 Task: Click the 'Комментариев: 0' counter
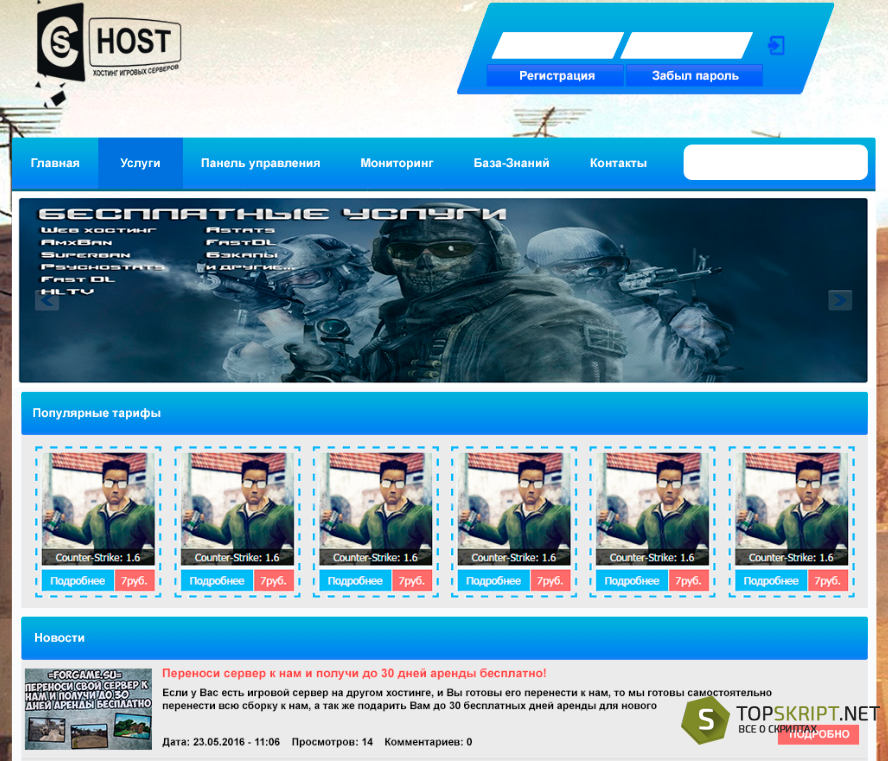(x=428, y=742)
